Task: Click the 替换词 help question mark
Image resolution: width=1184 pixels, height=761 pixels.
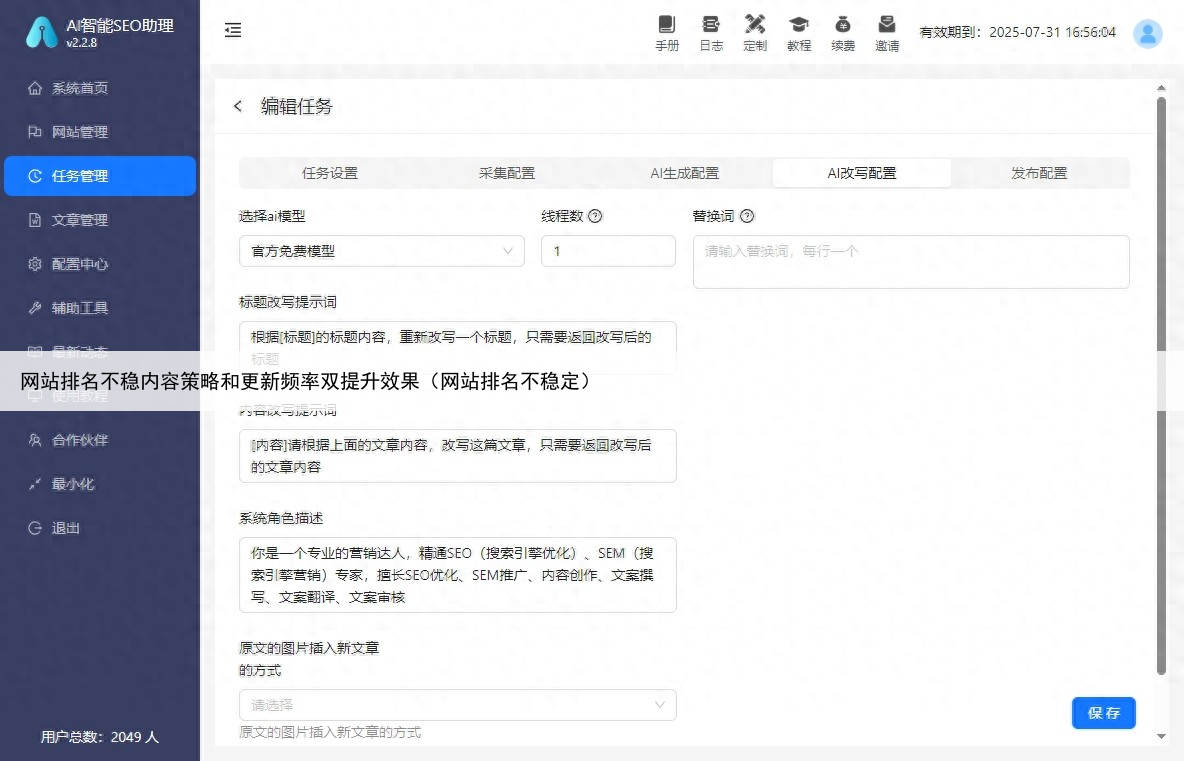Action: point(746,215)
